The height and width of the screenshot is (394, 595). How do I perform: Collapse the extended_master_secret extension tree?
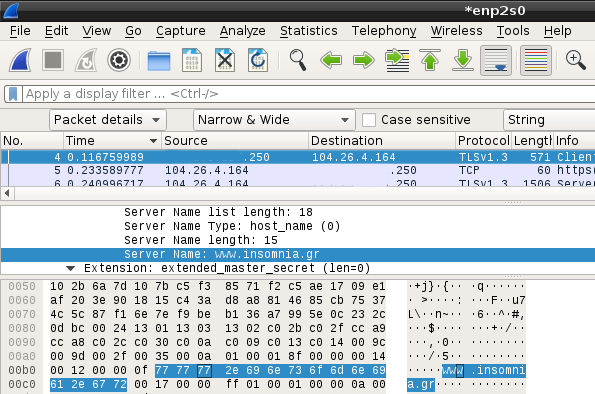(x=70, y=268)
